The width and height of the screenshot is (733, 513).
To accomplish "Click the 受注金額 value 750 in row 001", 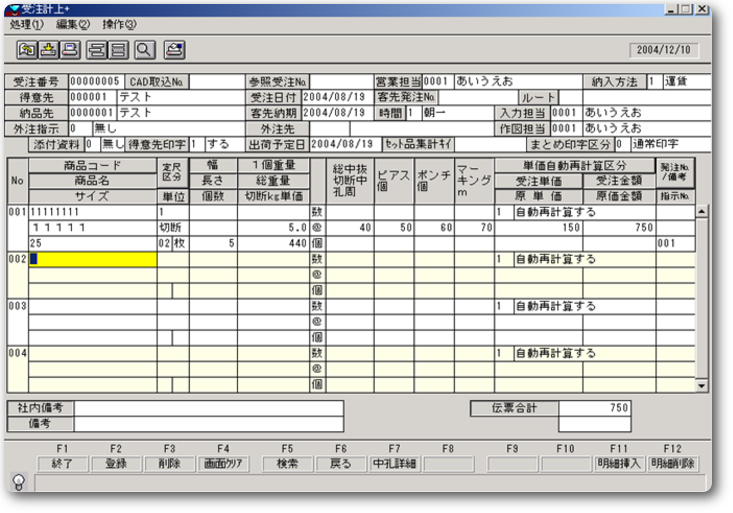I will (x=644, y=228).
